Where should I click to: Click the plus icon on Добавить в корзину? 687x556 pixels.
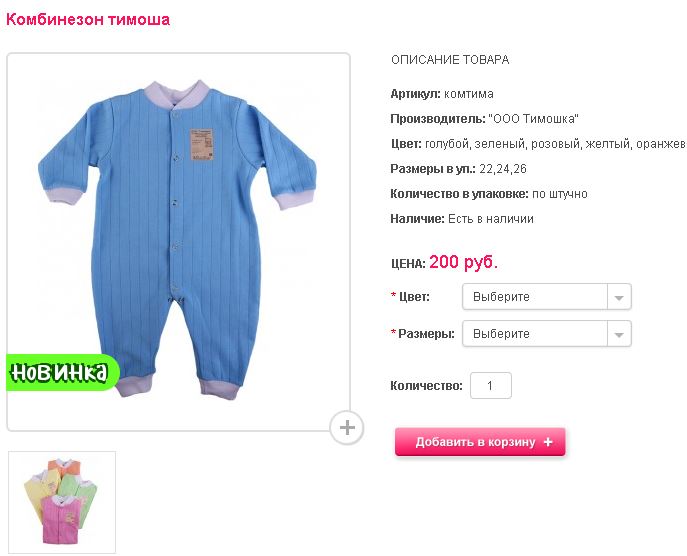(548, 442)
